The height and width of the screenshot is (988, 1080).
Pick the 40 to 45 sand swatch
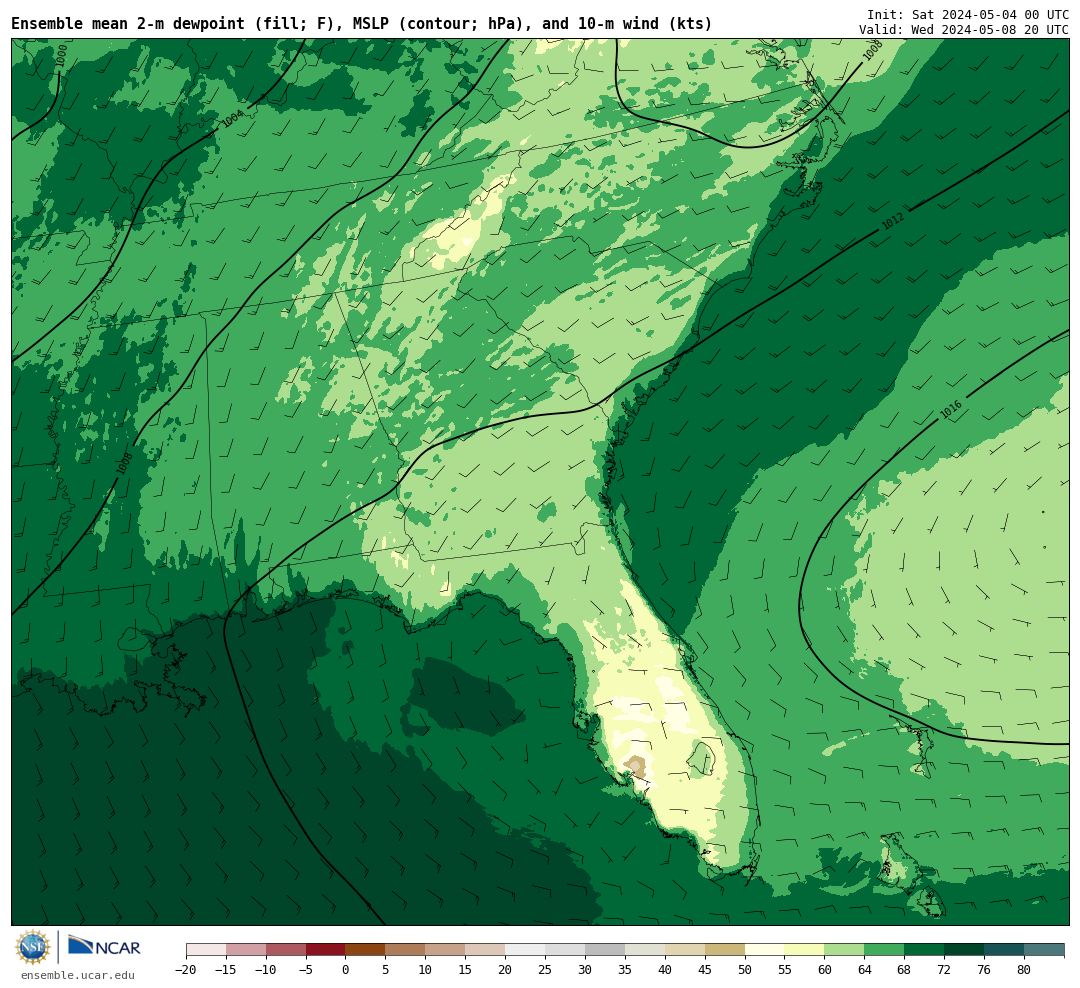(685, 950)
